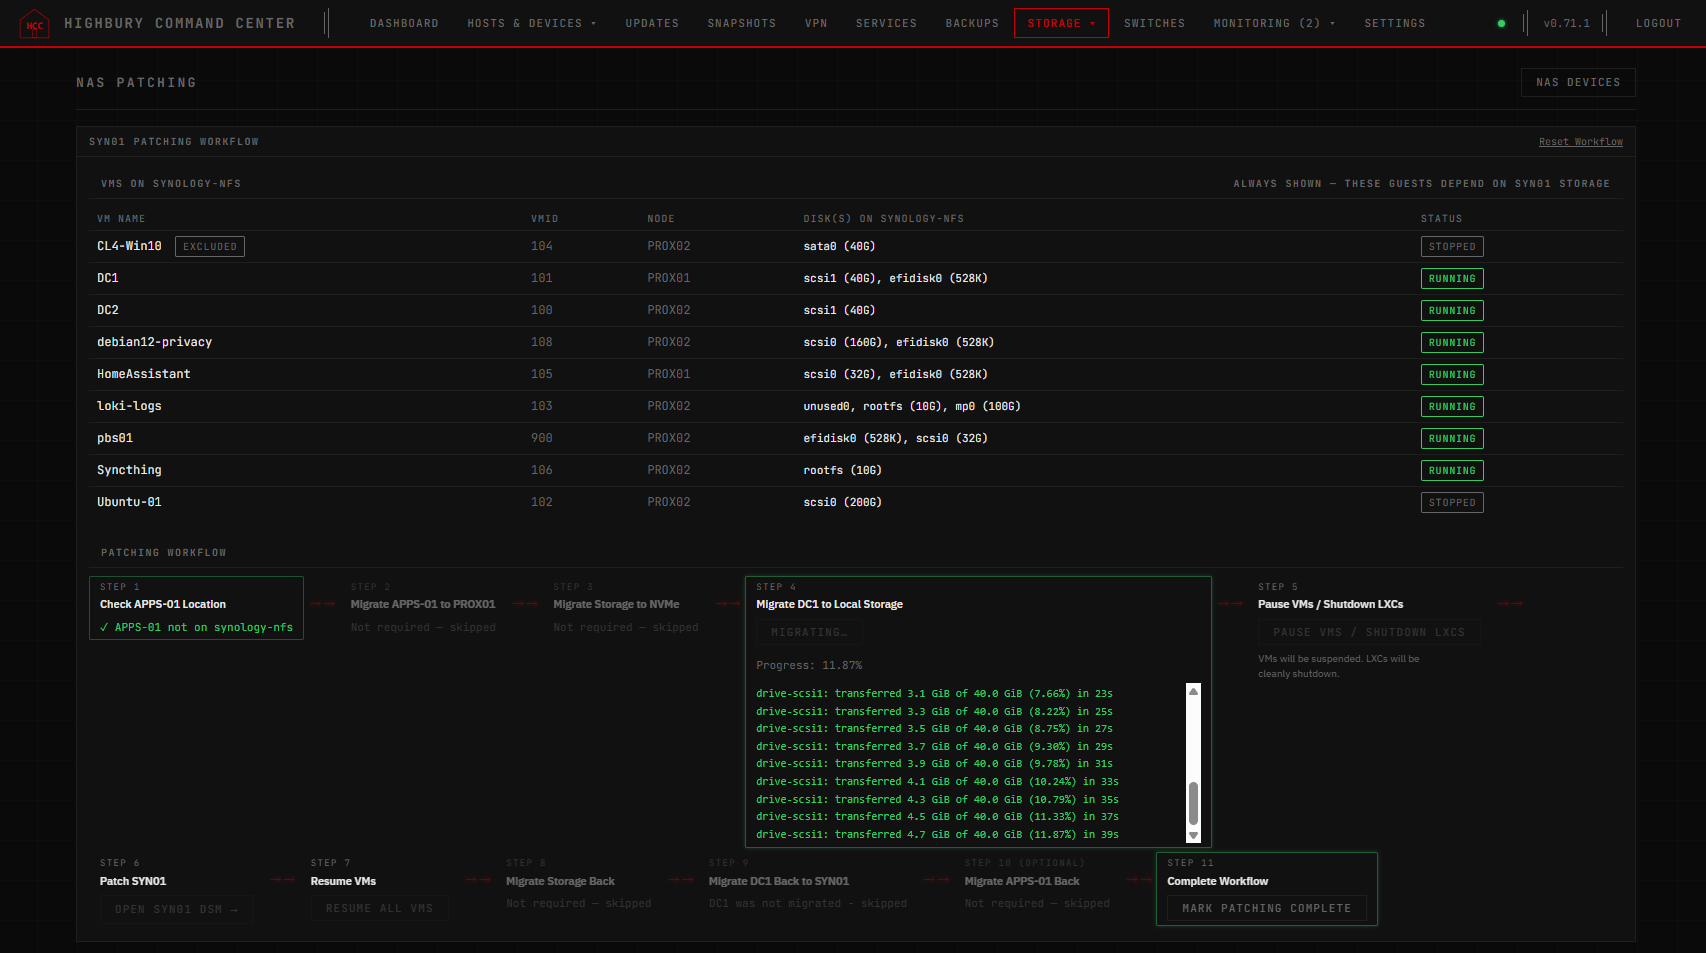The height and width of the screenshot is (953, 1706).
Task: Click the Resume All VMs button
Action: [379, 908]
